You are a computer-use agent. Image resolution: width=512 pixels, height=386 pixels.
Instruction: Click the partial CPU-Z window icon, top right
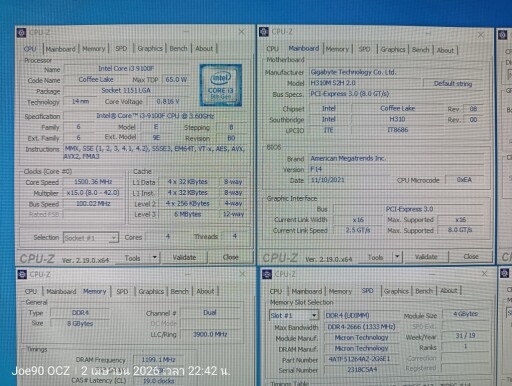(x=503, y=35)
